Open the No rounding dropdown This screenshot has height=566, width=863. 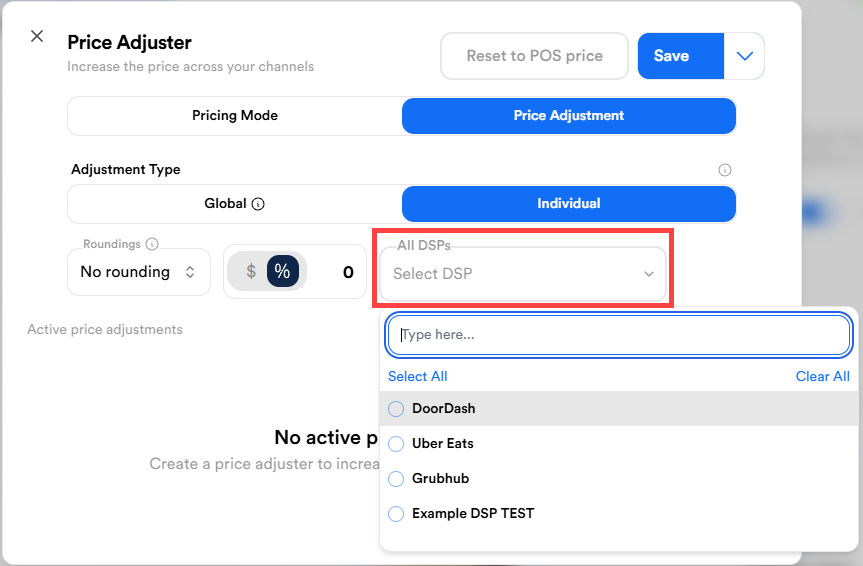(x=138, y=272)
